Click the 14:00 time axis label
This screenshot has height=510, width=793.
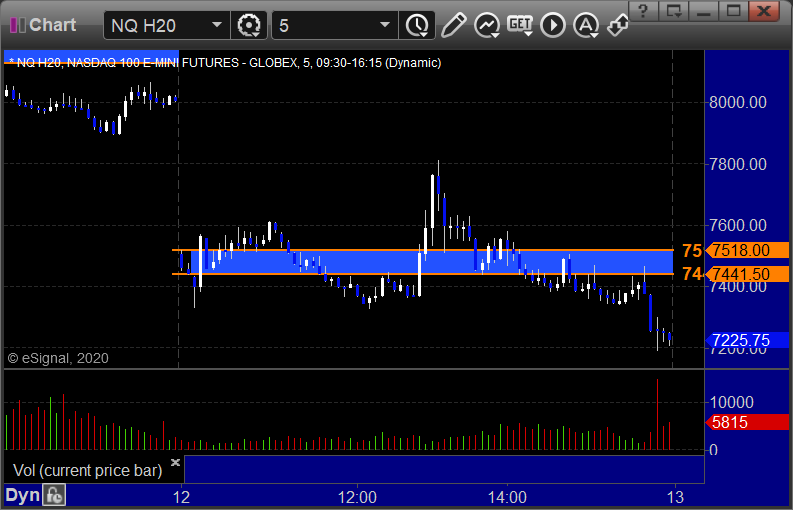(507, 497)
